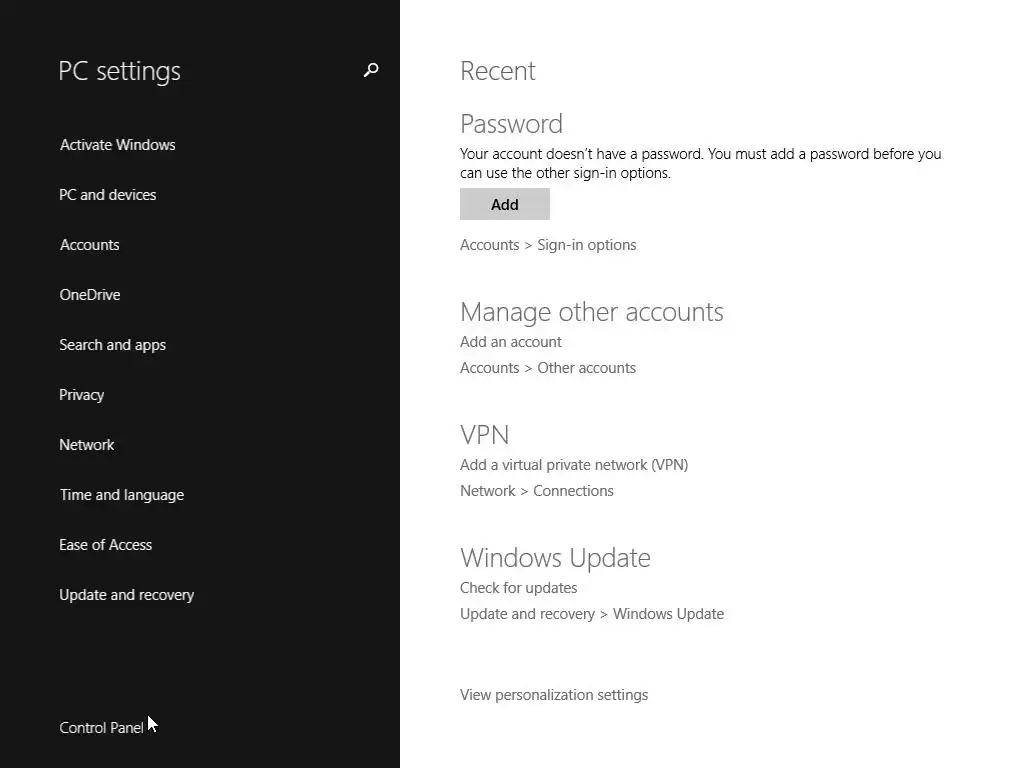Image resolution: width=1024 pixels, height=768 pixels.
Task: Open Activate Windows settings
Action: click(x=117, y=145)
